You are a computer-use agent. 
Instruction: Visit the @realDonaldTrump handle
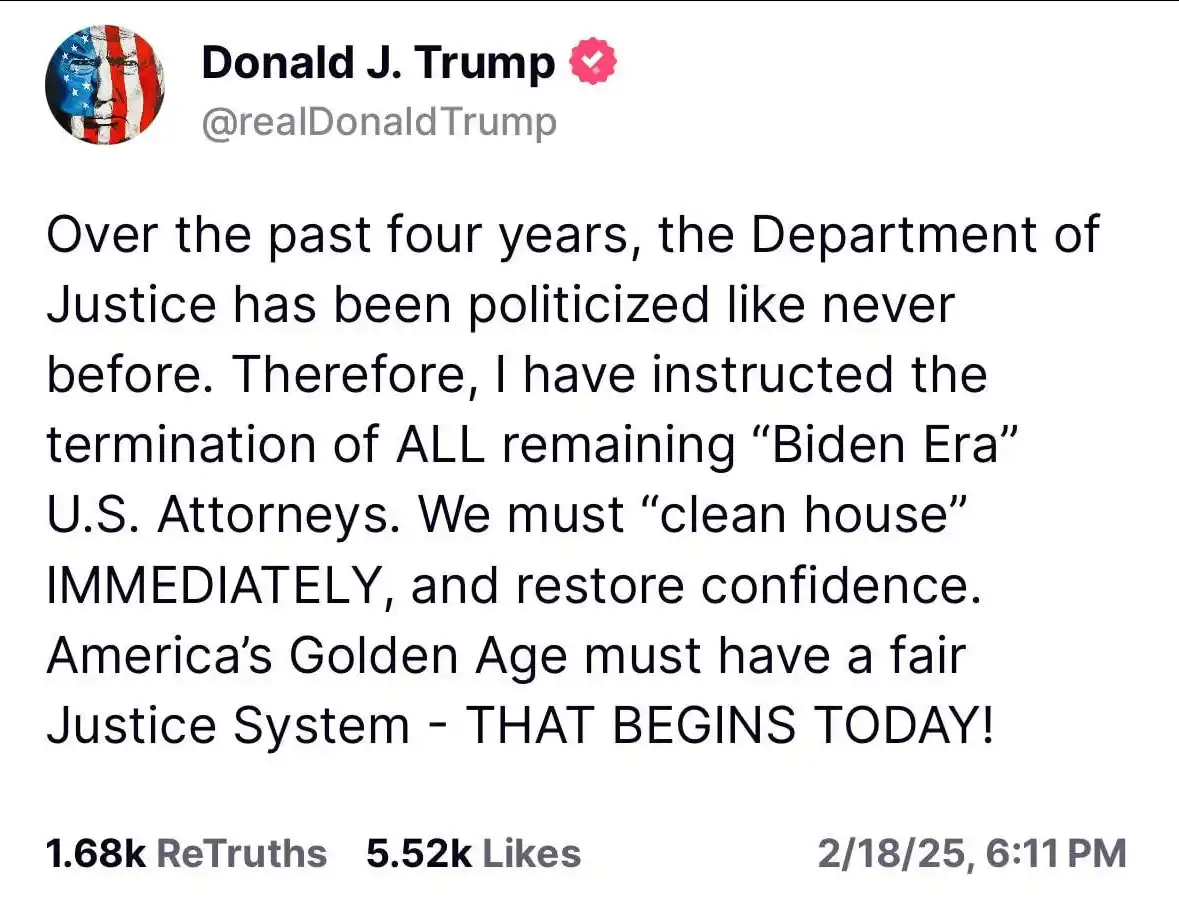tap(380, 122)
